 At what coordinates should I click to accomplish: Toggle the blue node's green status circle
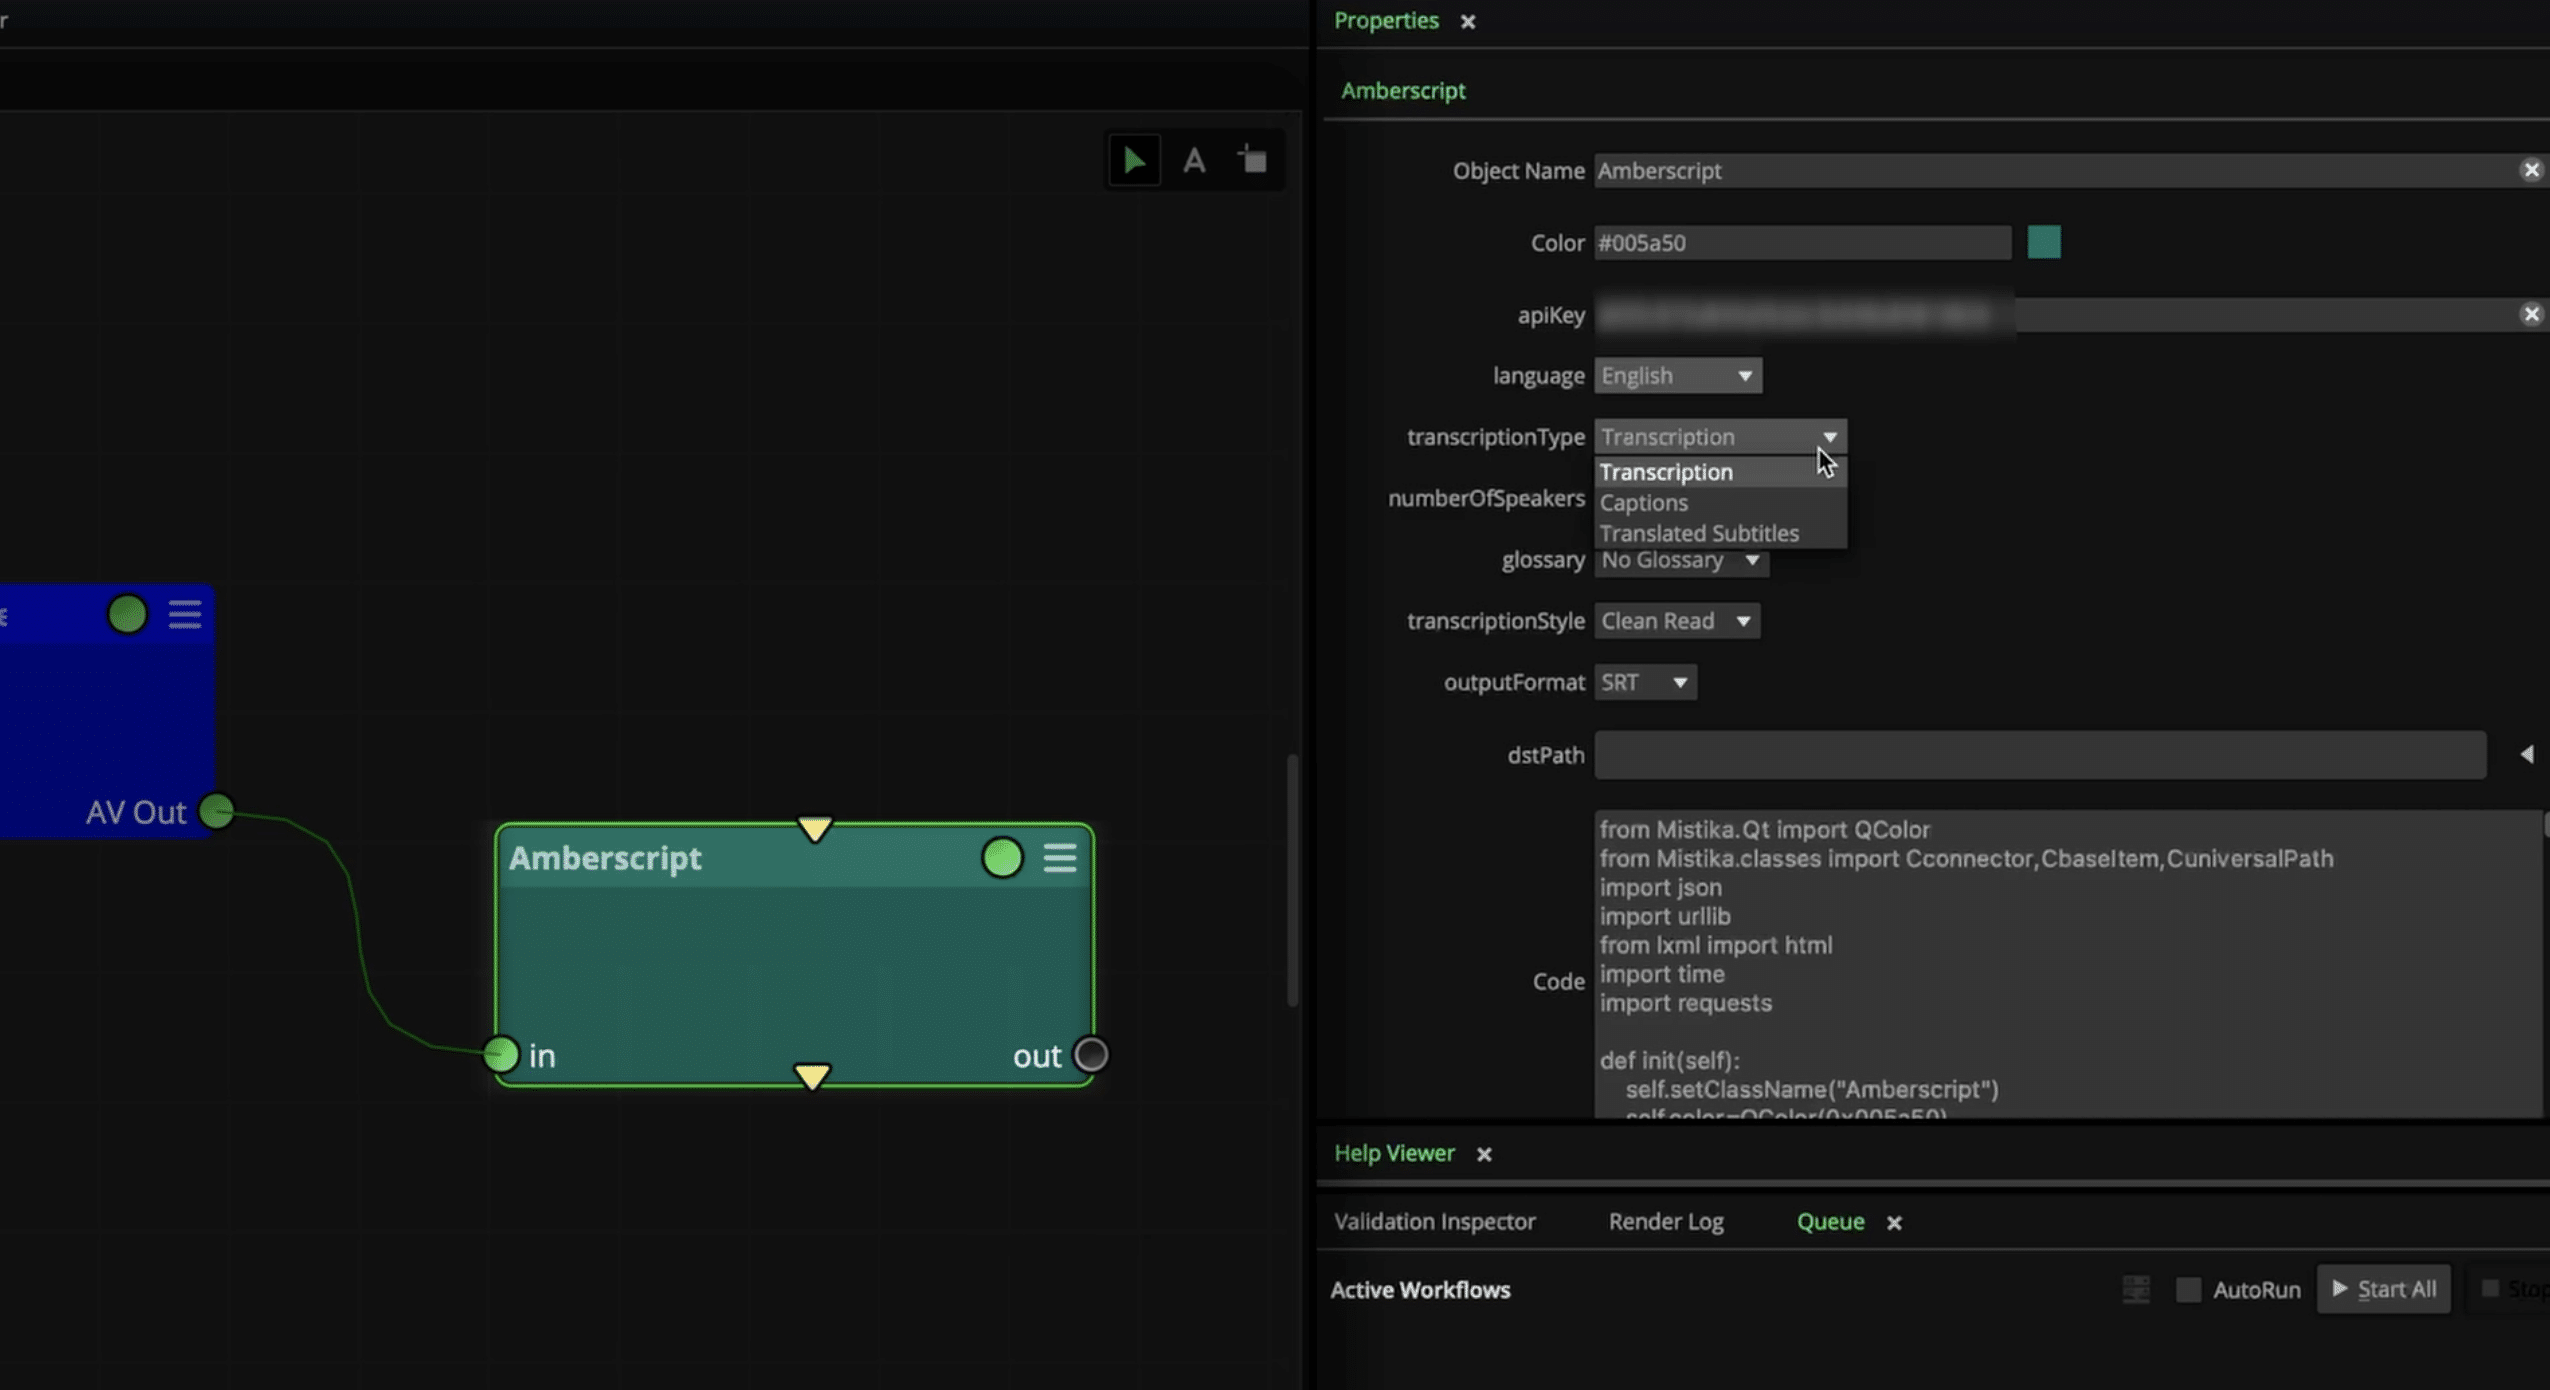(x=127, y=614)
